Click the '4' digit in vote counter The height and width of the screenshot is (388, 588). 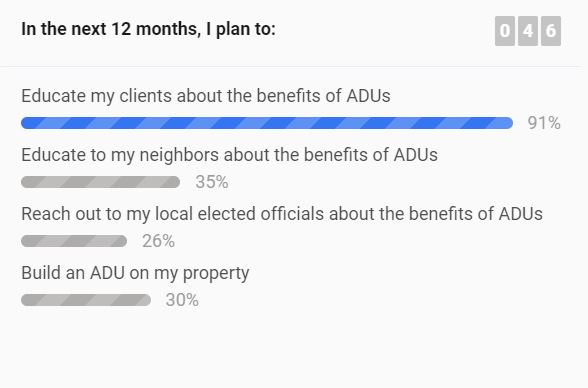point(528,31)
